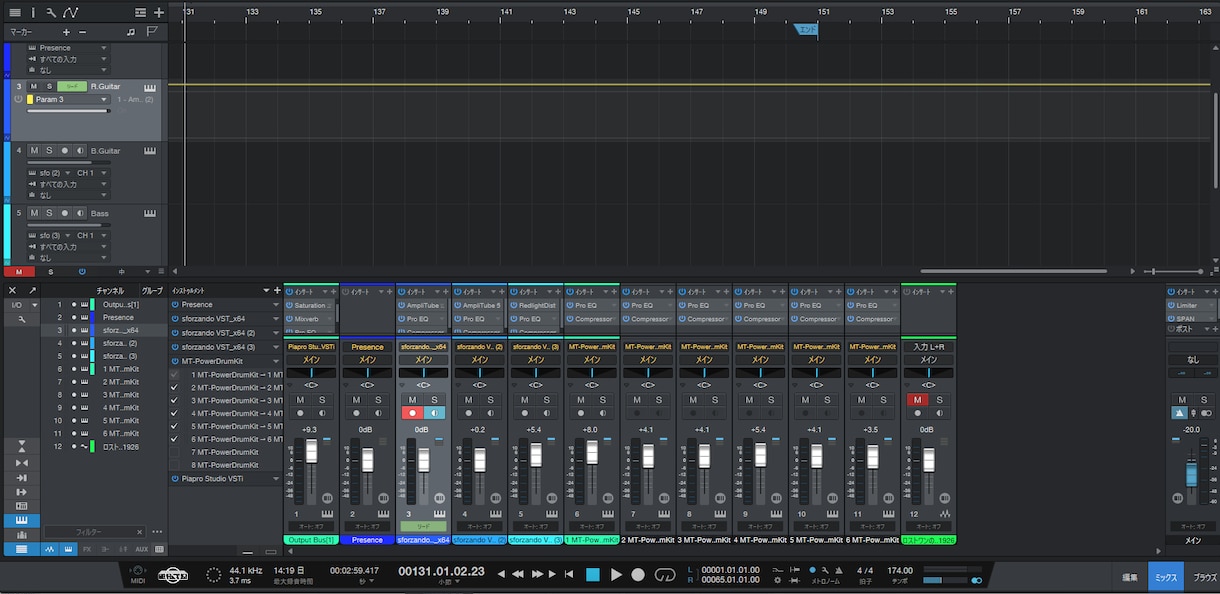Click the yellow color swatch on R.Guitar track

point(30,100)
